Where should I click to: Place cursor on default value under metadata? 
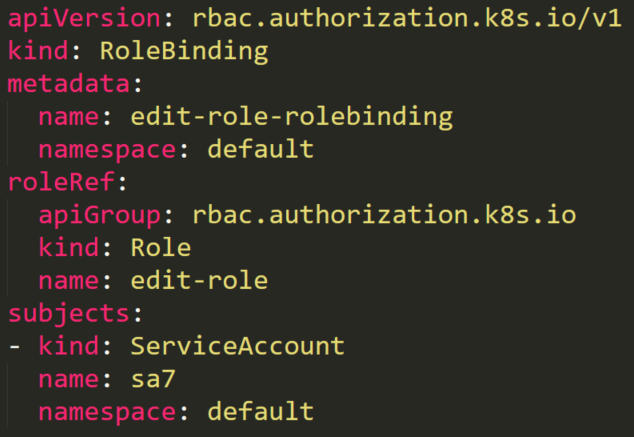point(260,149)
